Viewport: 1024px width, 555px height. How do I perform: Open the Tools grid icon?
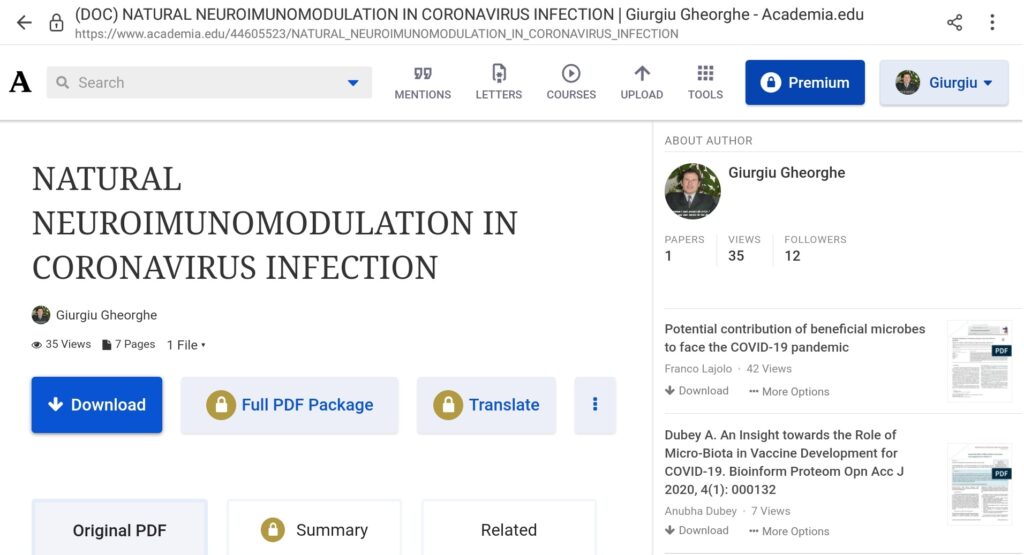705,74
